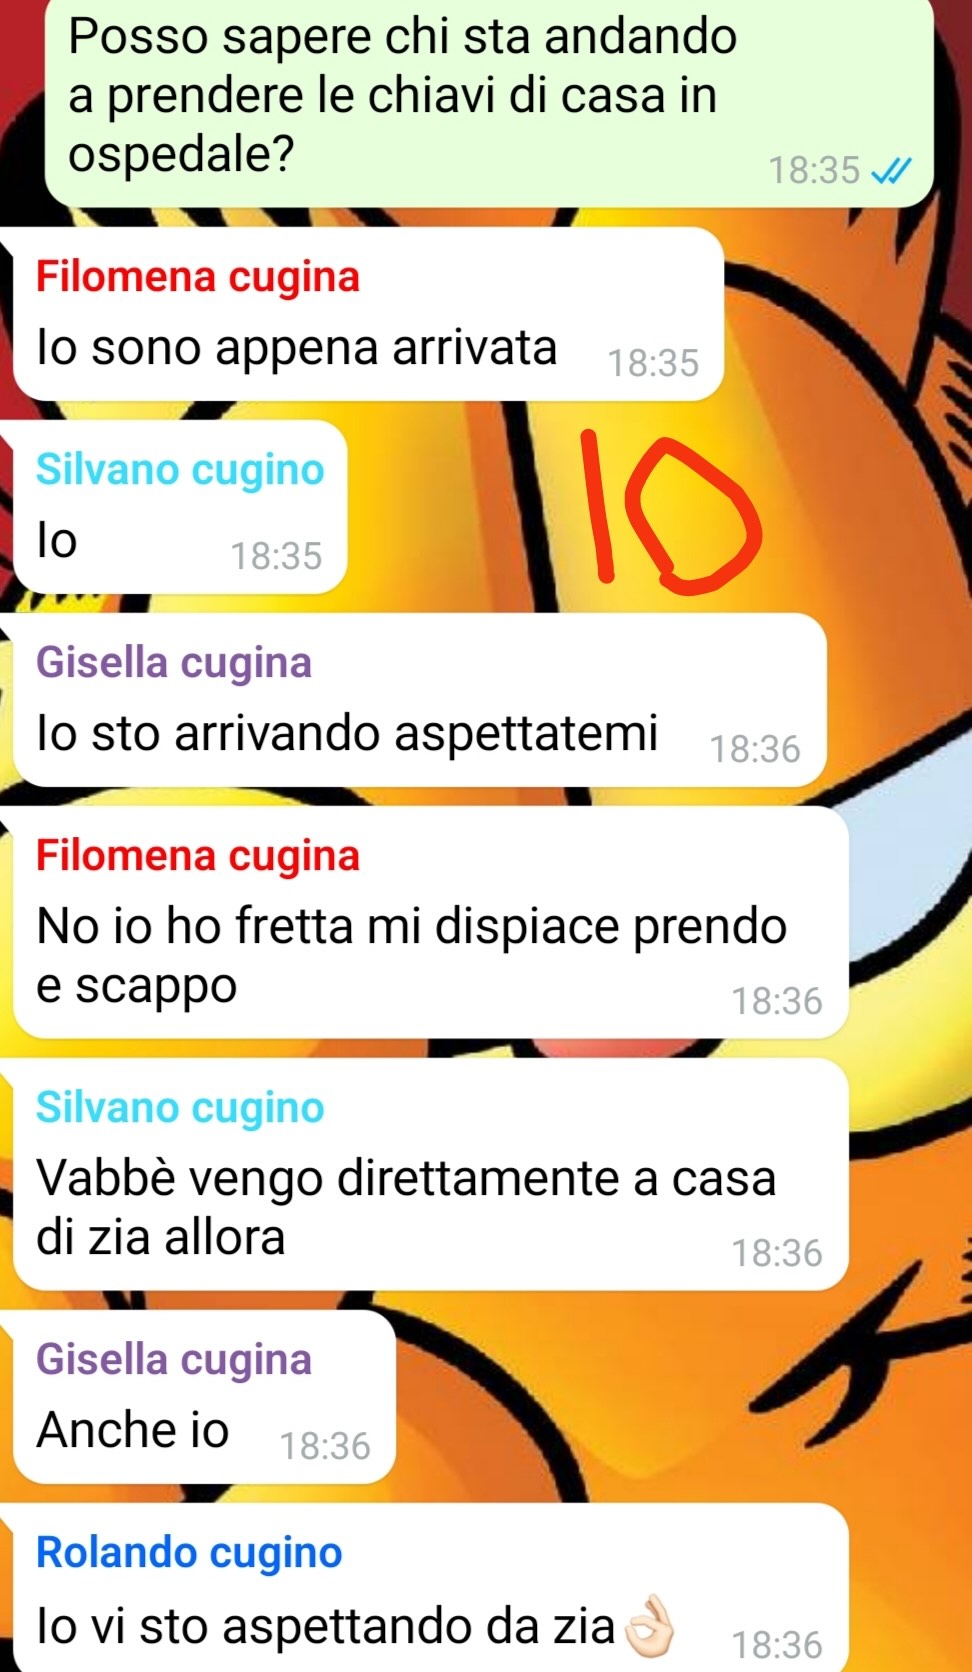Open Silvano cugino's contact name above 'Io'
Screen dimensions: 972x1672
180,470
